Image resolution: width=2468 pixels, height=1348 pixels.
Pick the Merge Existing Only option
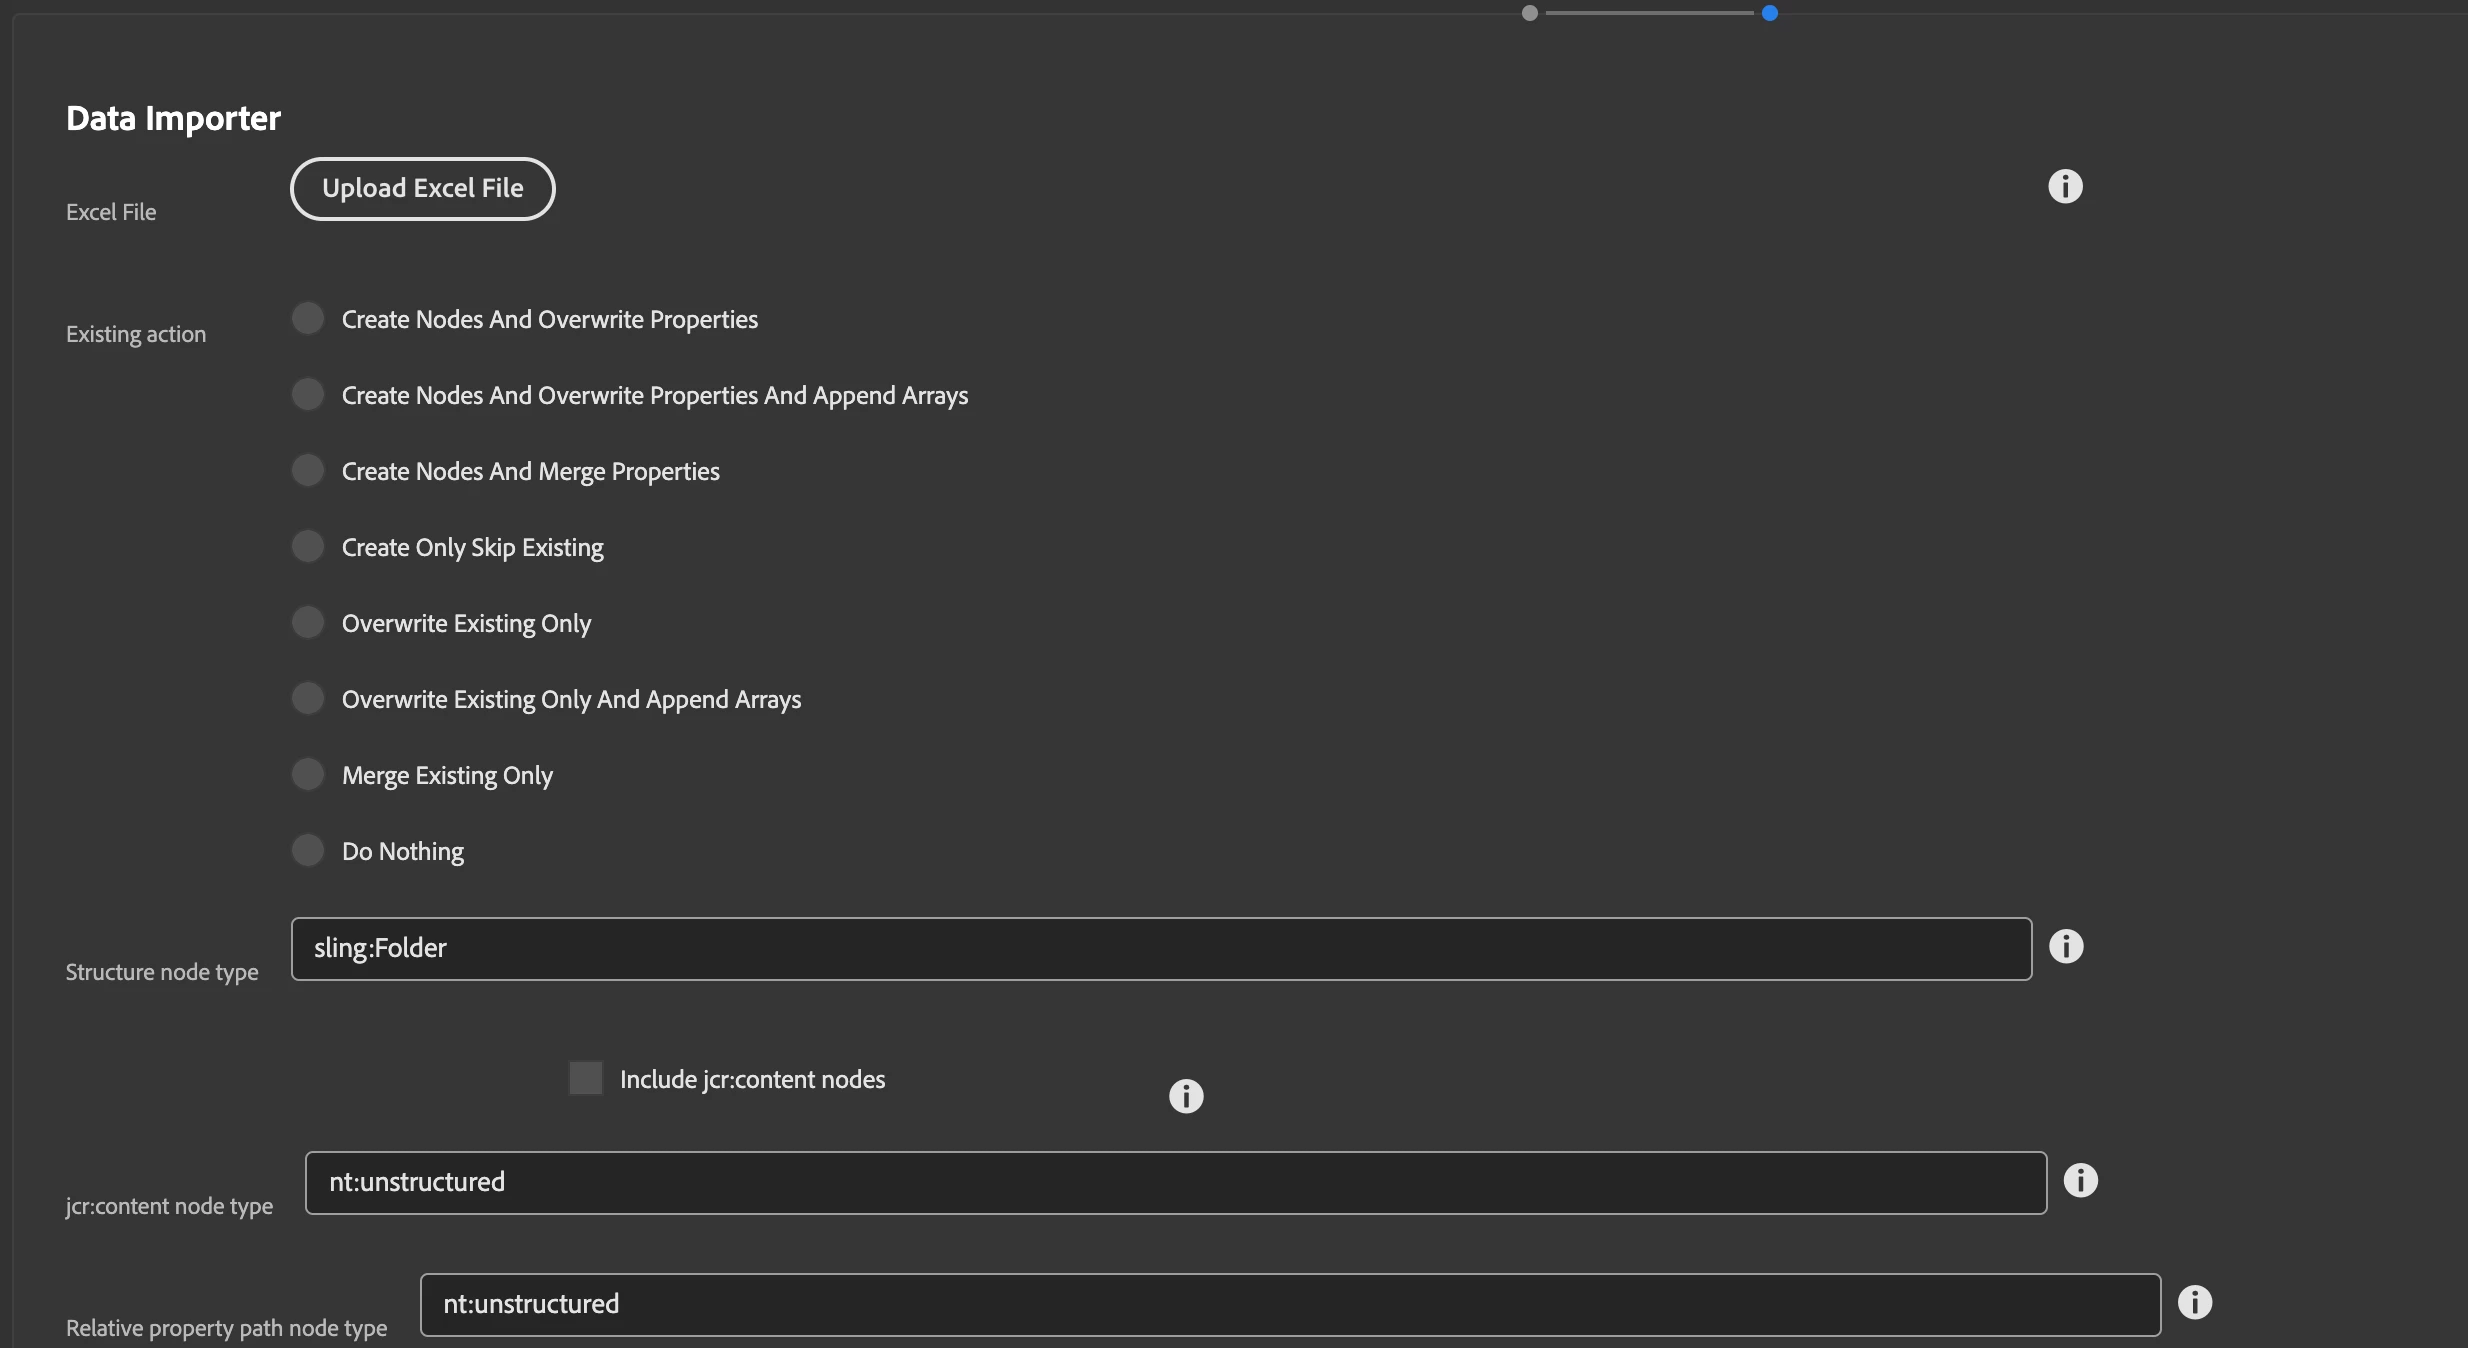[308, 774]
